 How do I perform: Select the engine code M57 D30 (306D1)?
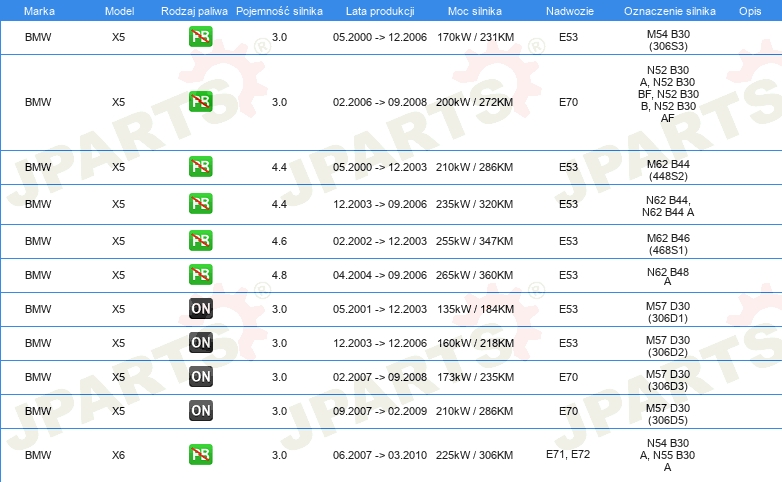click(x=668, y=312)
